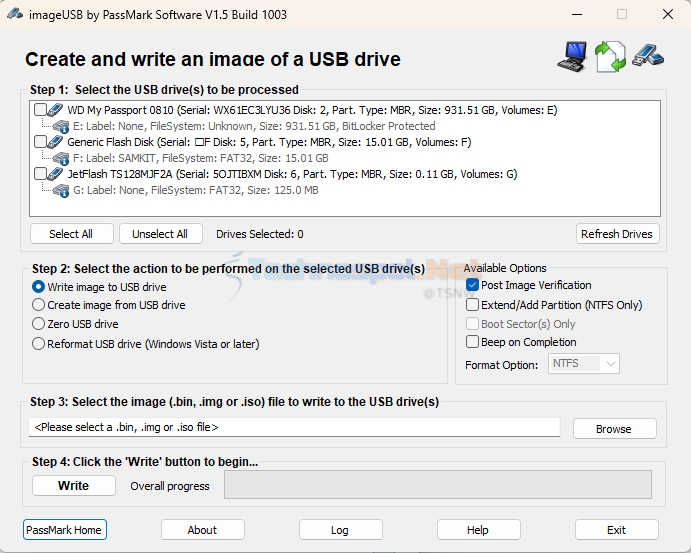Close the imageUSB window

(668, 15)
